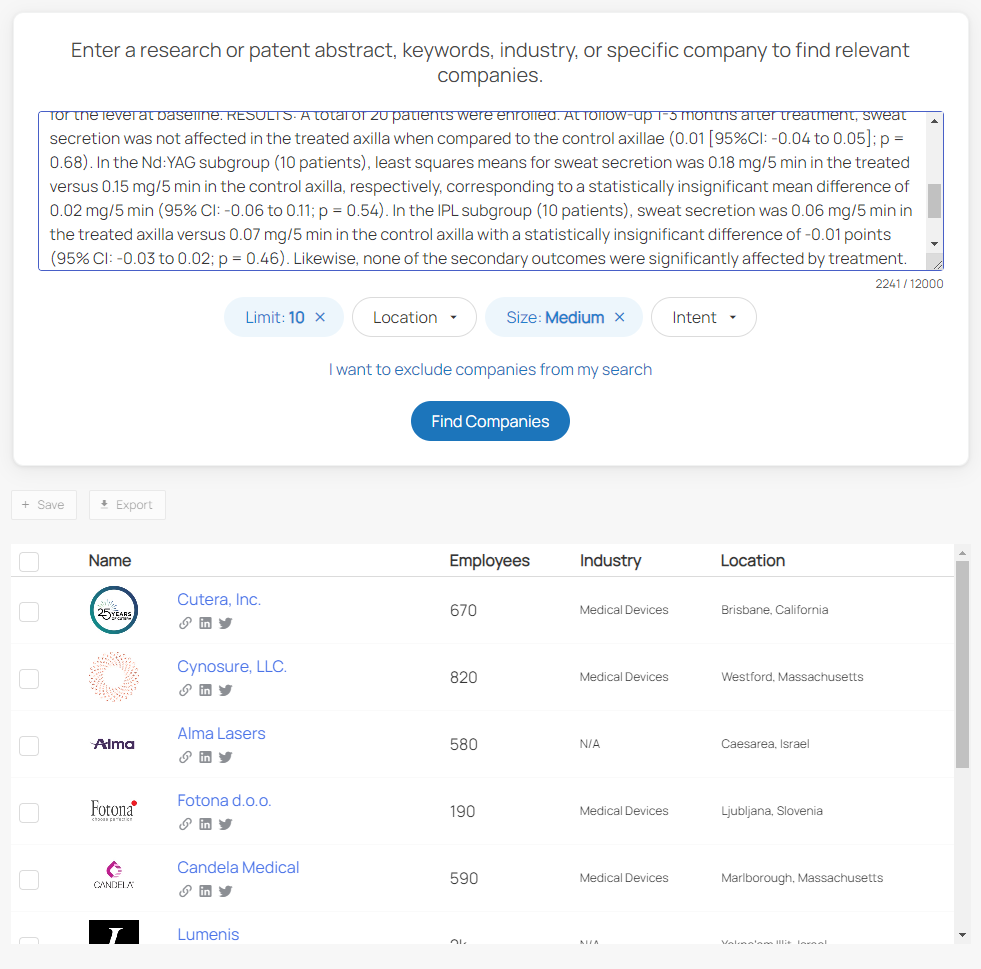Click the abstract textarea scrollbar thumb
This screenshot has height=969, width=981.
[x=934, y=201]
